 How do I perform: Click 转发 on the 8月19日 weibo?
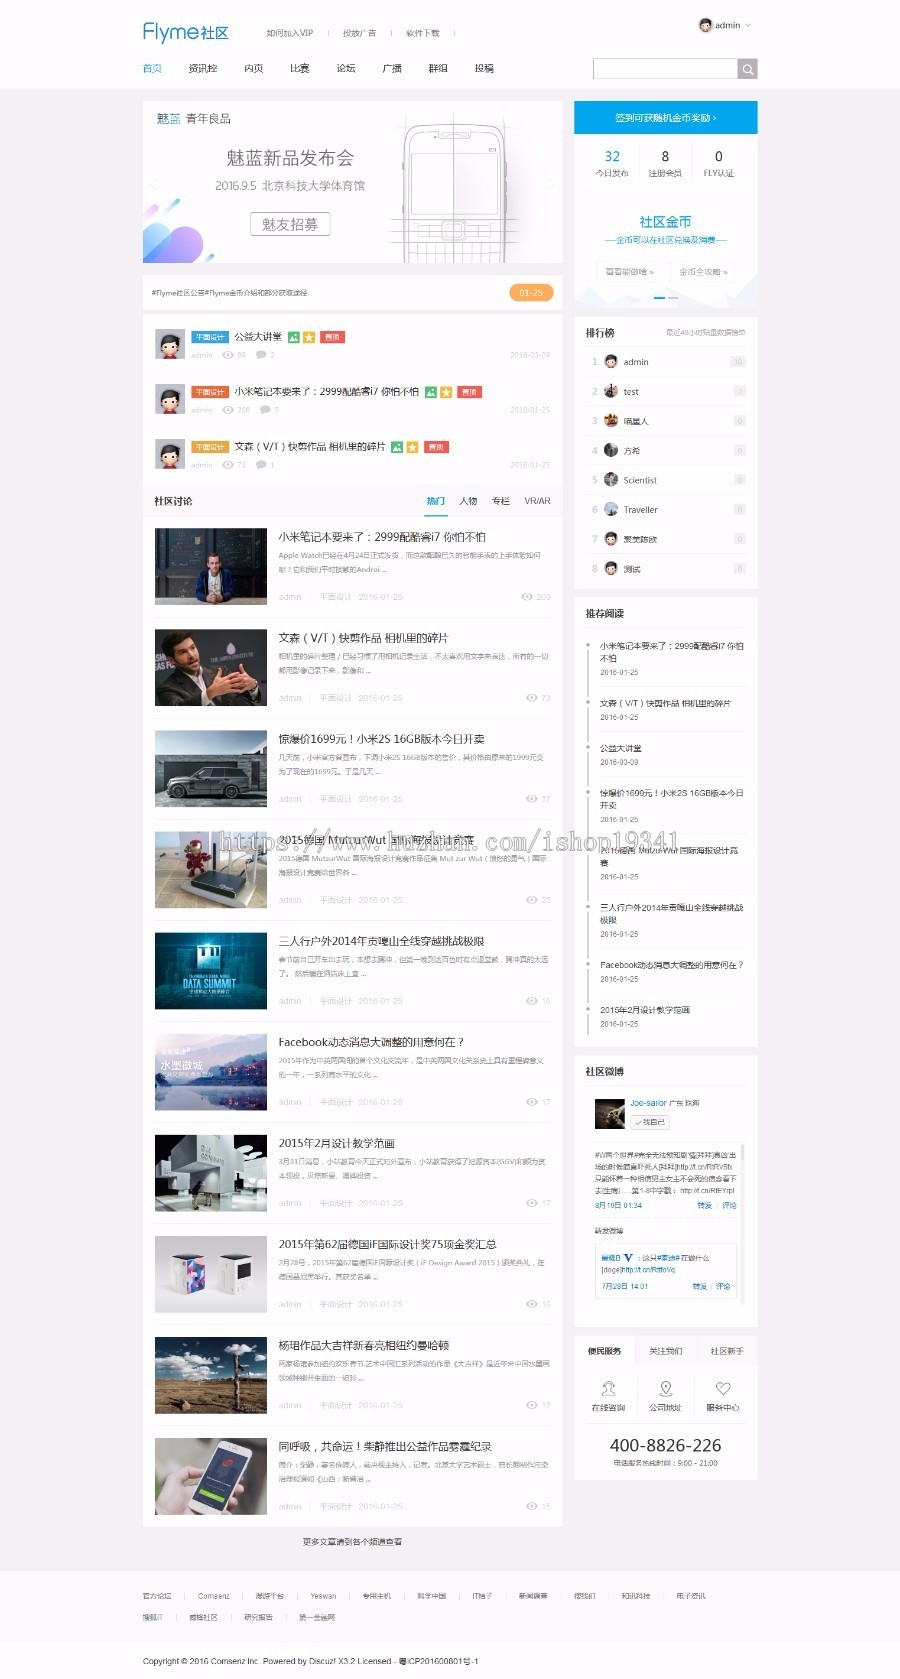pos(705,1205)
